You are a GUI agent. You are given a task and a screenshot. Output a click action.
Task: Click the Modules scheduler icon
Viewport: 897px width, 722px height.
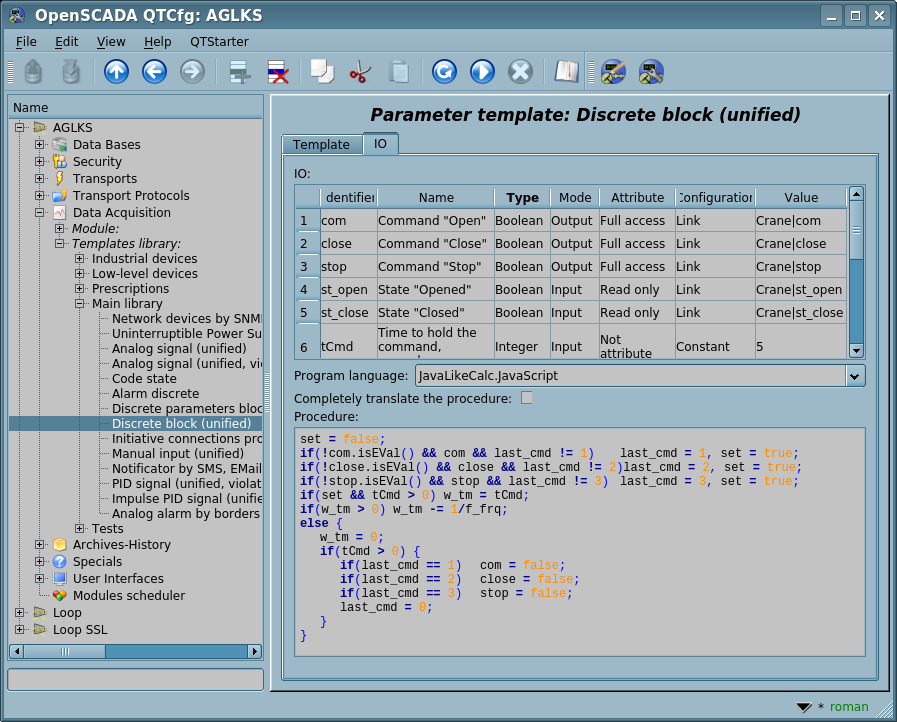[59, 596]
